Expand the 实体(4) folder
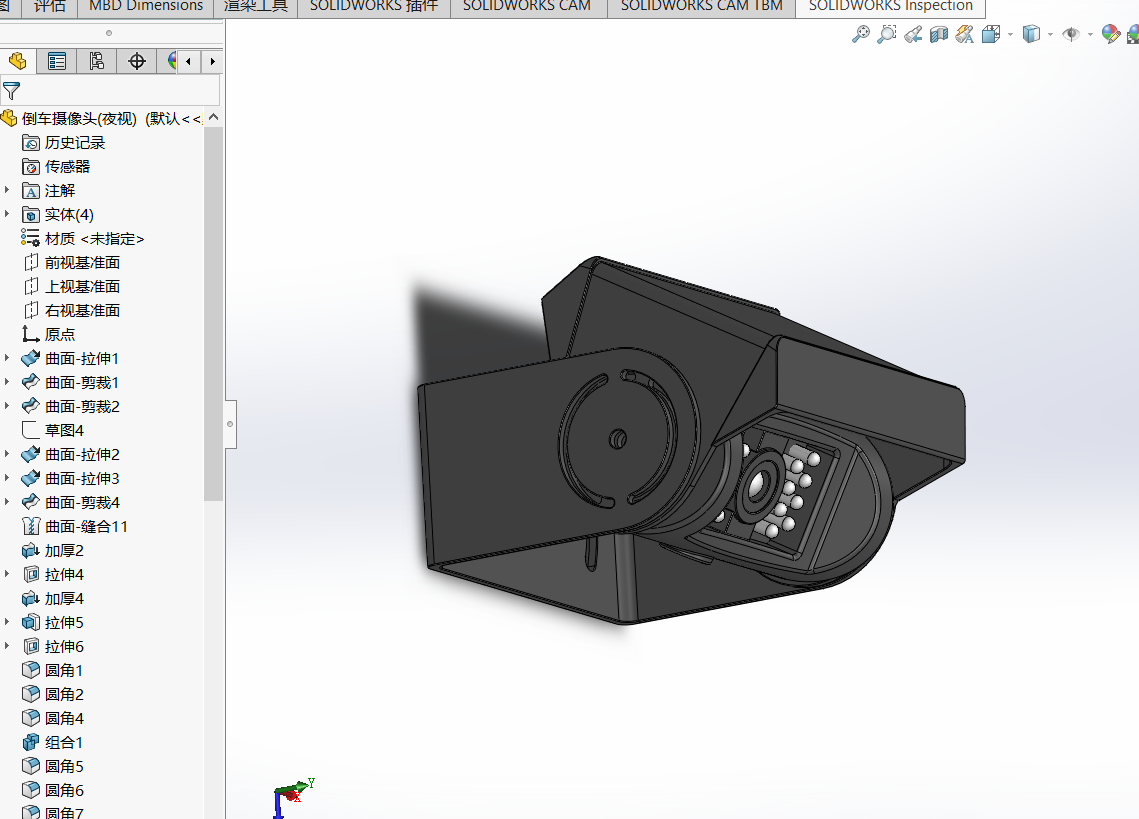 tap(7, 214)
